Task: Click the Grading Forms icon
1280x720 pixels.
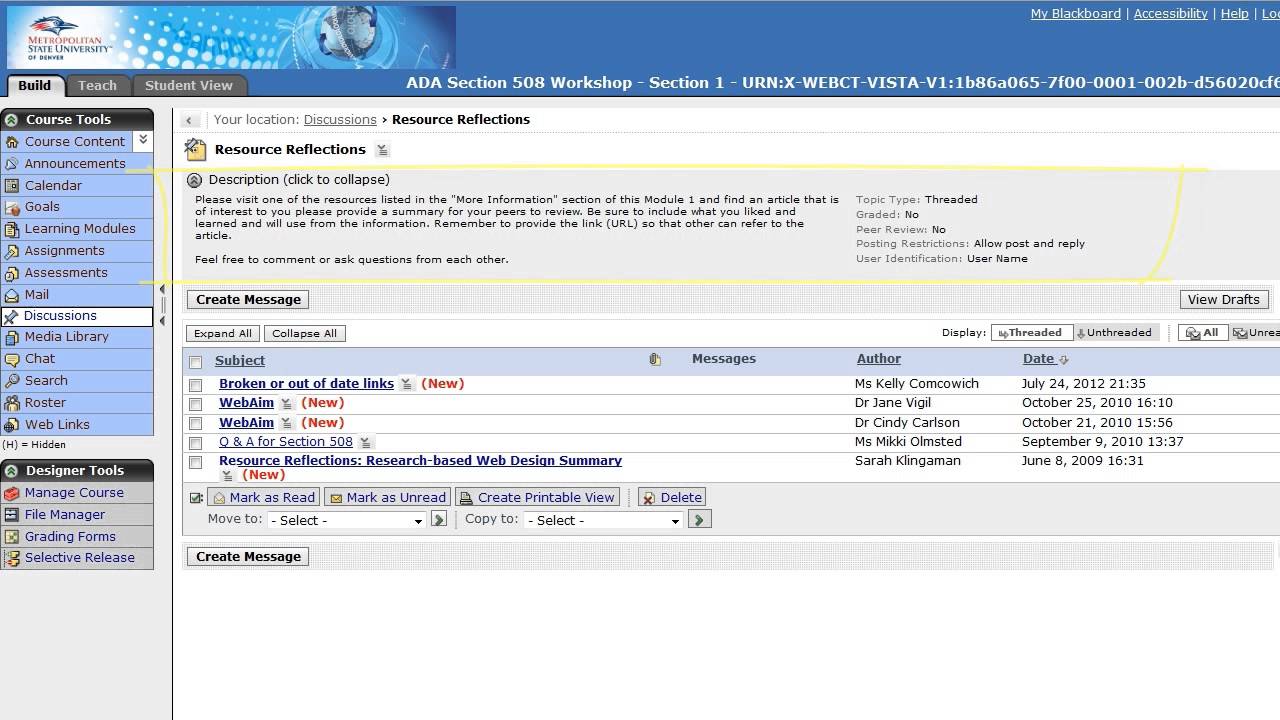Action: tap(12, 537)
